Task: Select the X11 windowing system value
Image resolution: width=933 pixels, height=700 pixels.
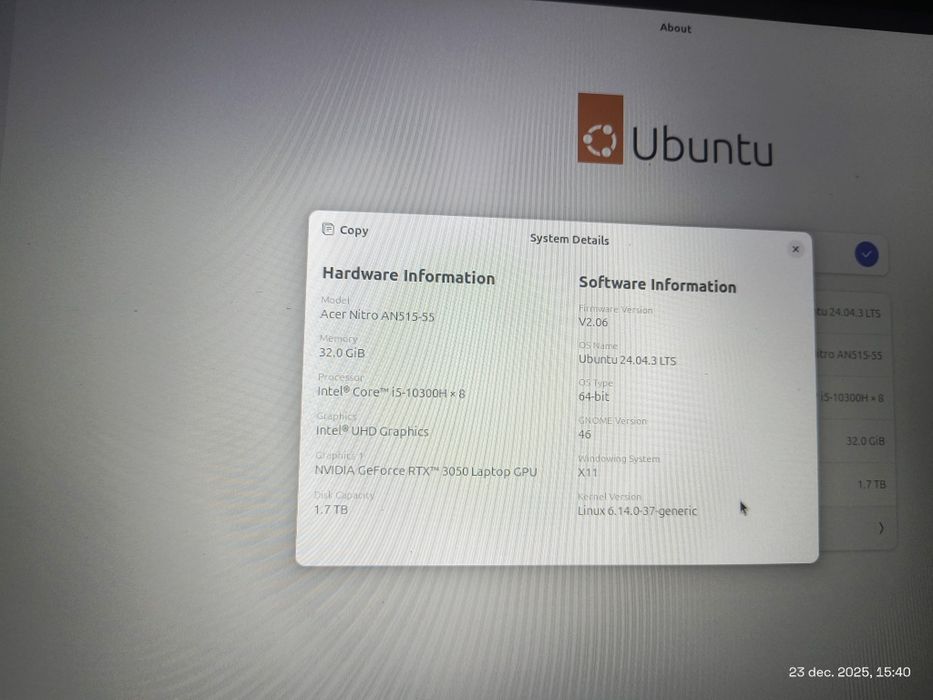Action: [587, 473]
